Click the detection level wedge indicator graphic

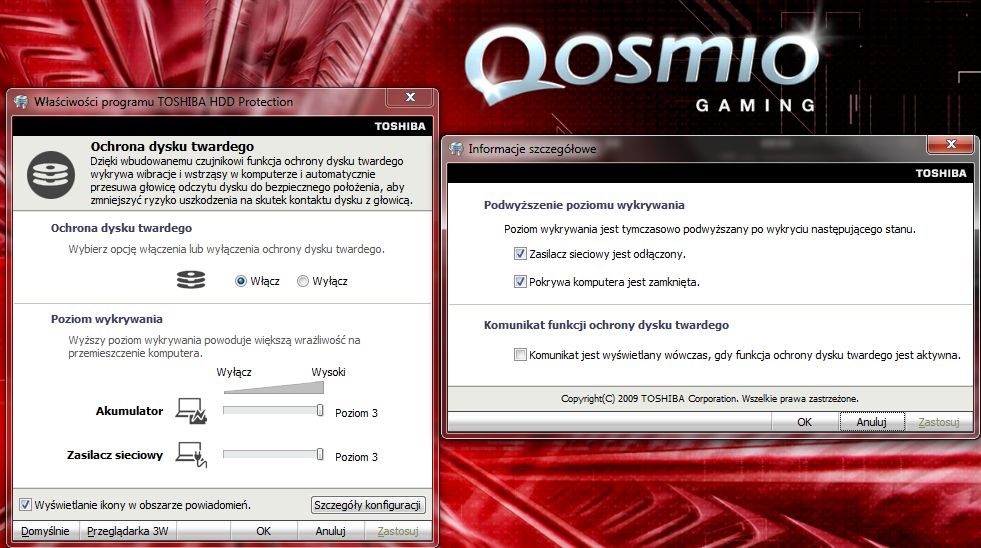pos(273,388)
